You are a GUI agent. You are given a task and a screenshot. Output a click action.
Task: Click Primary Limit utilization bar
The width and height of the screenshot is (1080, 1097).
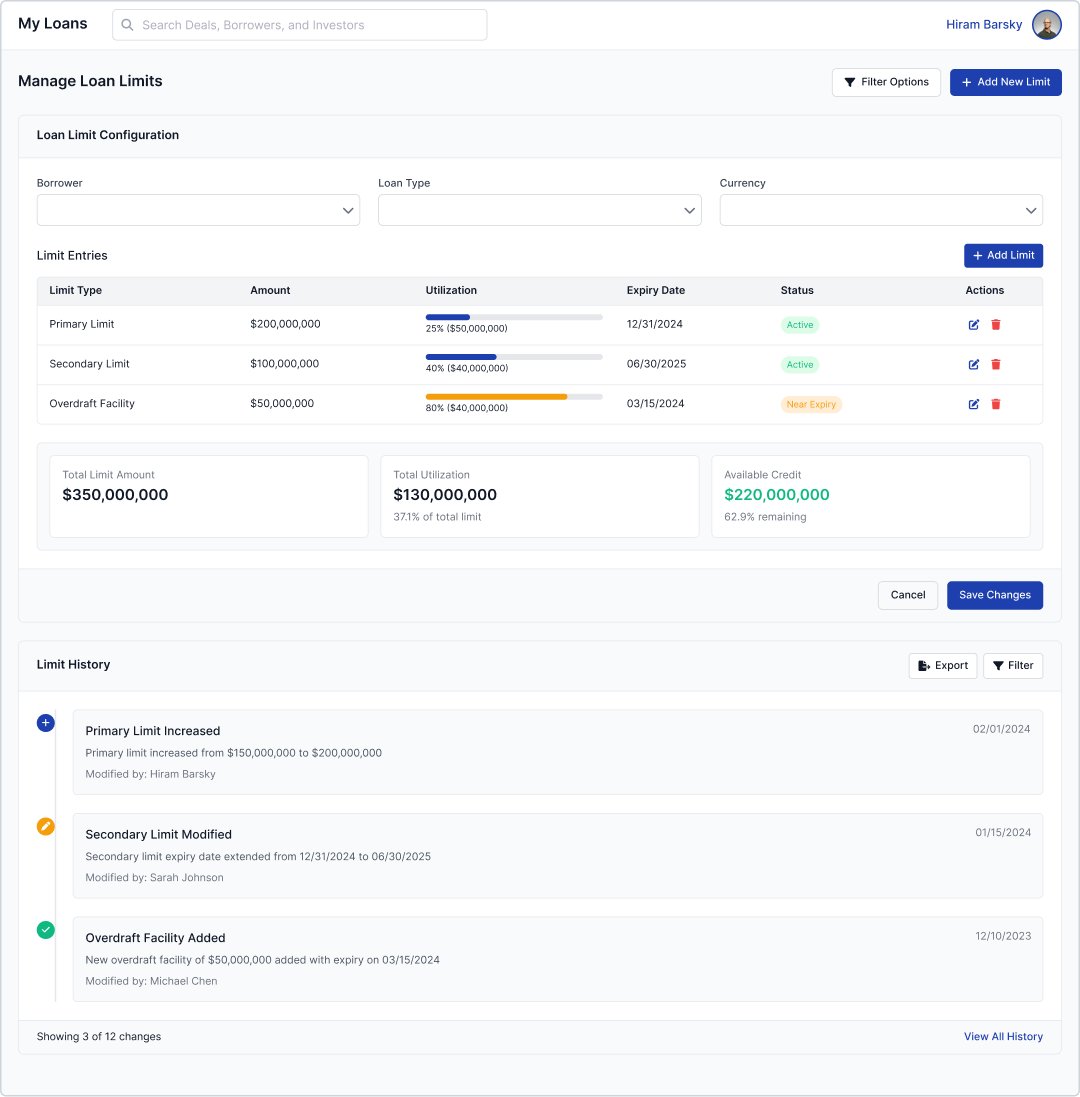click(x=514, y=318)
